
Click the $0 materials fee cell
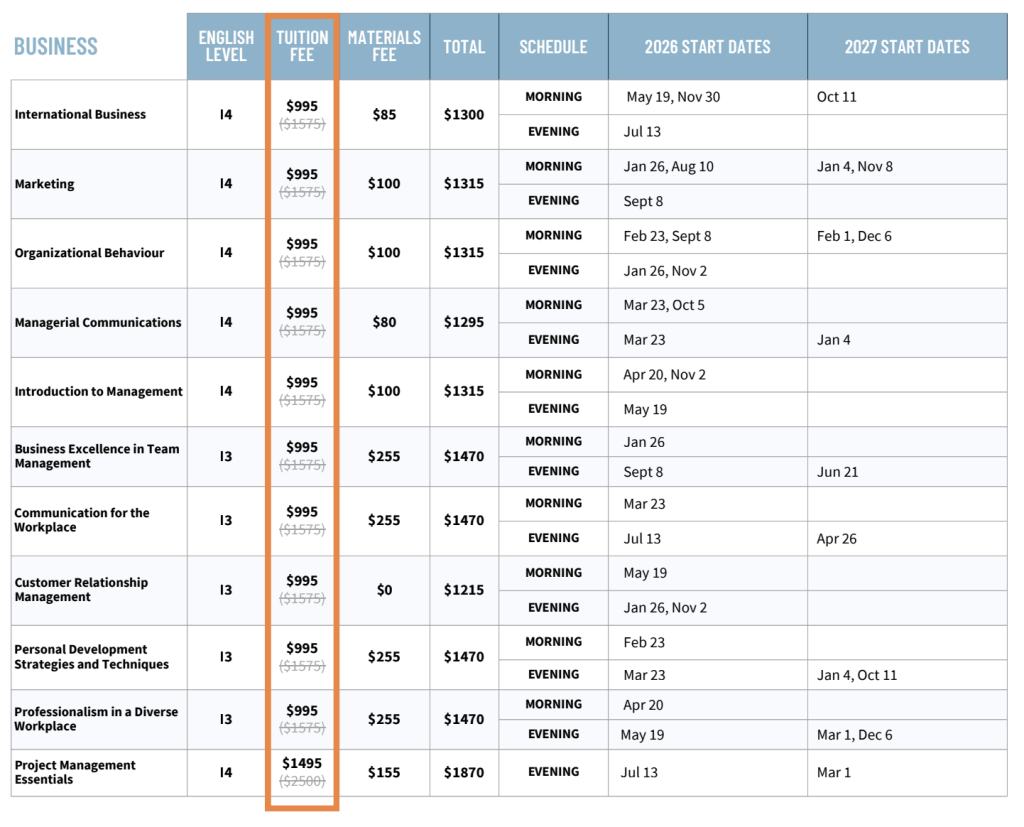[384, 590]
